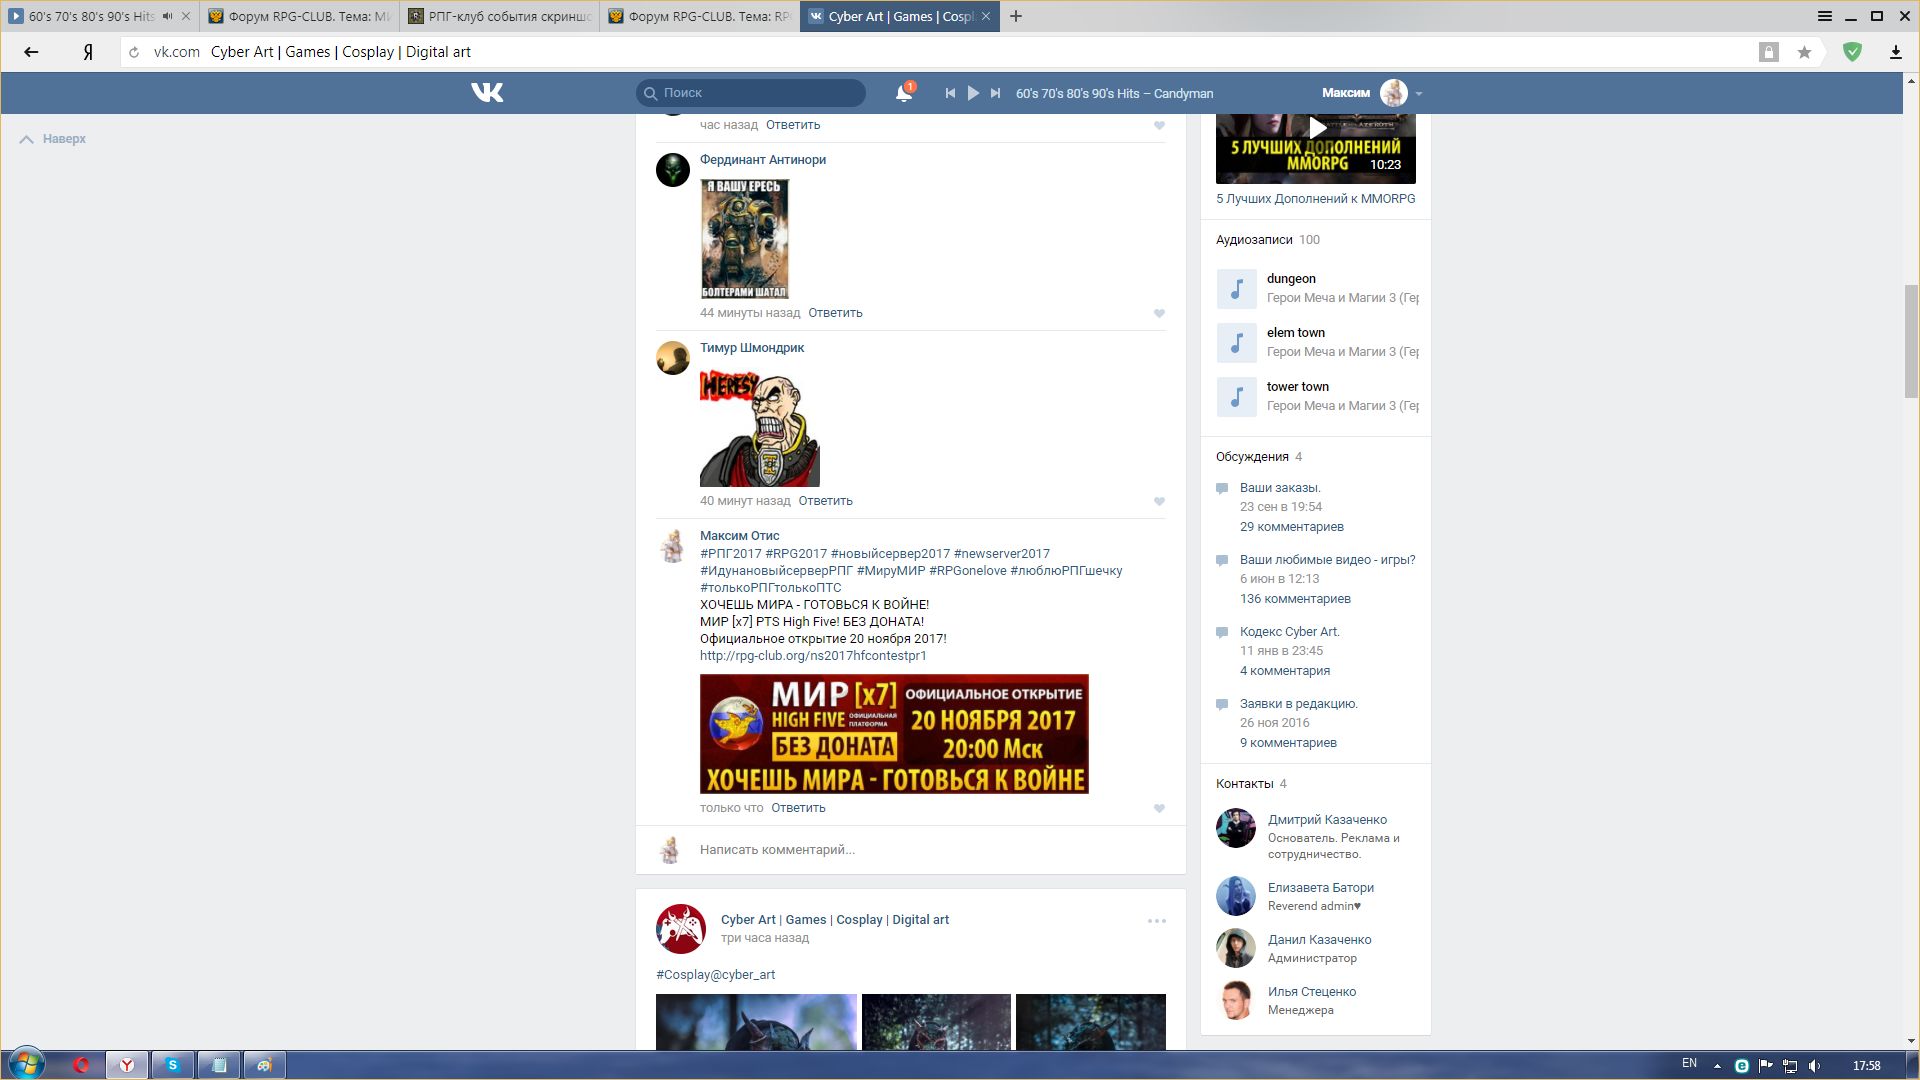Image resolution: width=1920 pixels, height=1080 pixels.
Task: Skip to next track in header
Action: (x=995, y=93)
